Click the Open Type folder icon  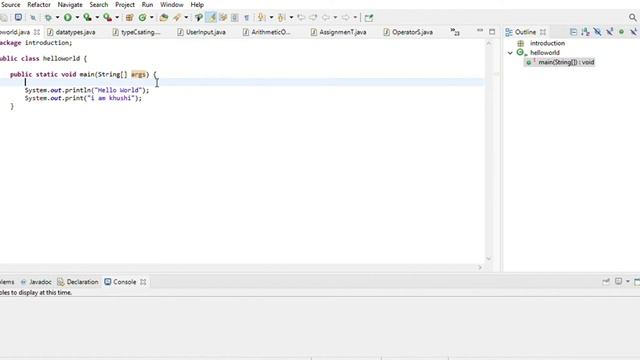pyautogui.click(x=164, y=18)
